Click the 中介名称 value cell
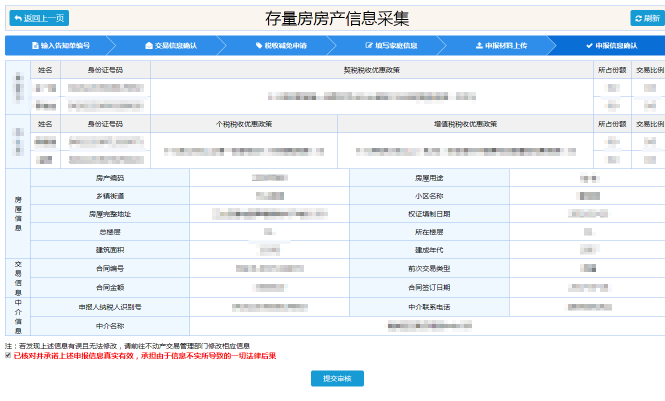This screenshot has width=665, height=401. tap(426, 325)
